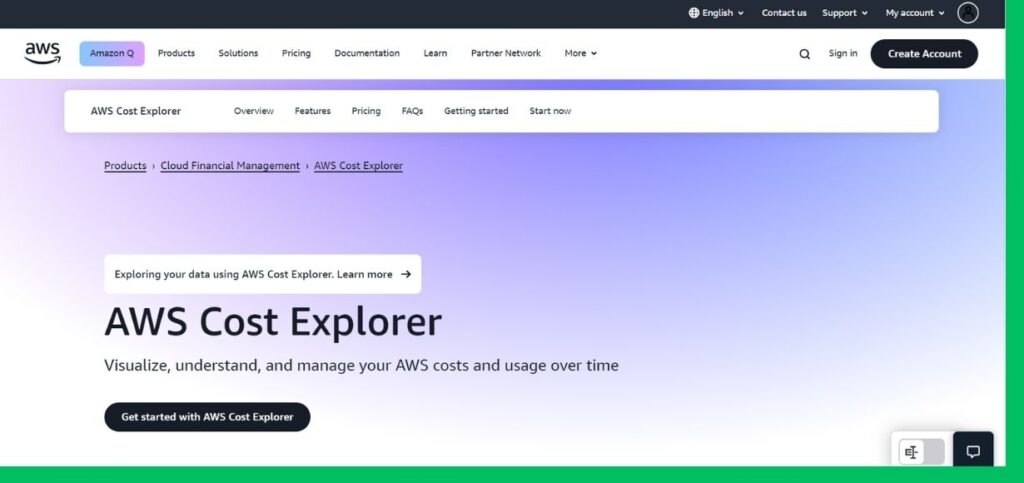1024x483 pixels.
Task: Go to Cost Explorer Pricing tab
Action: point(366,111)
